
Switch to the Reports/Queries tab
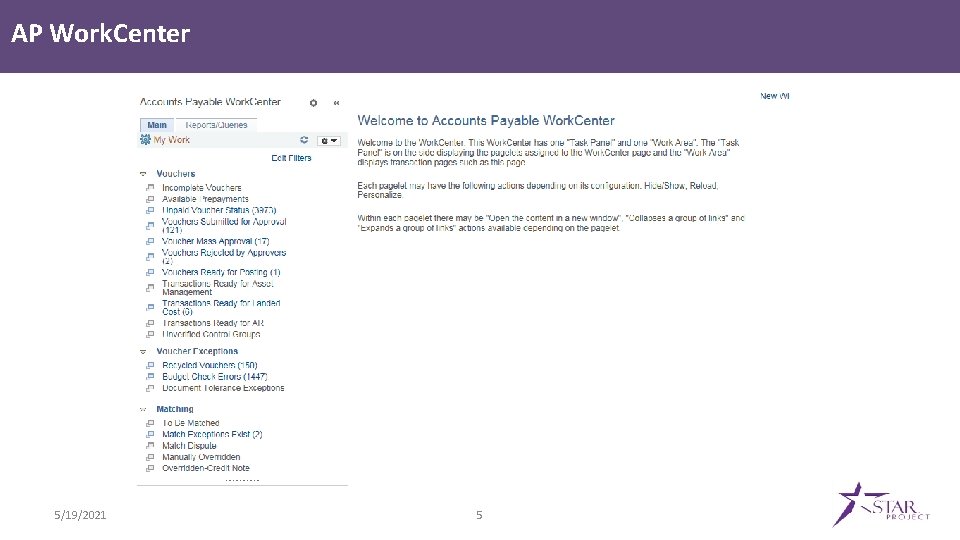coord(216,125)
